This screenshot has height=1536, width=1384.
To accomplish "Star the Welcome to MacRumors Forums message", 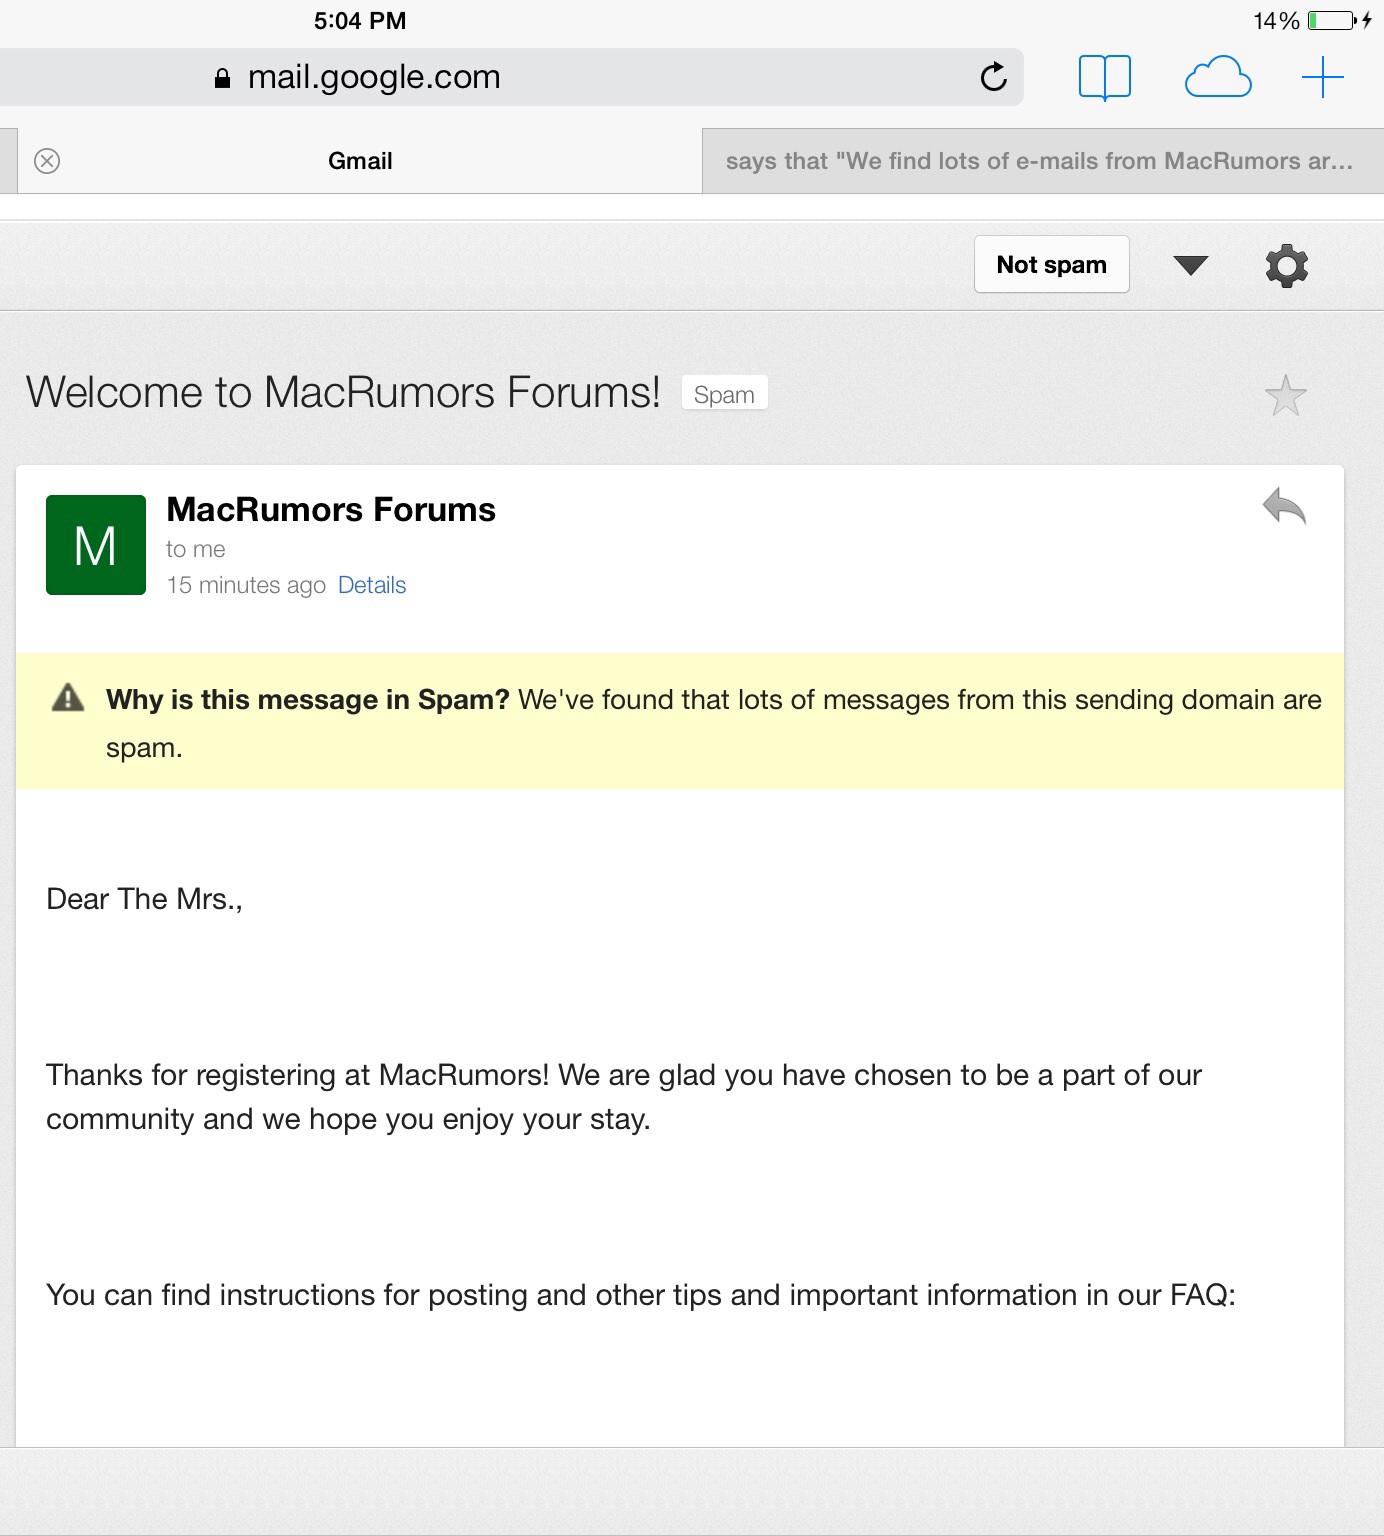I will click(1285, 395).
